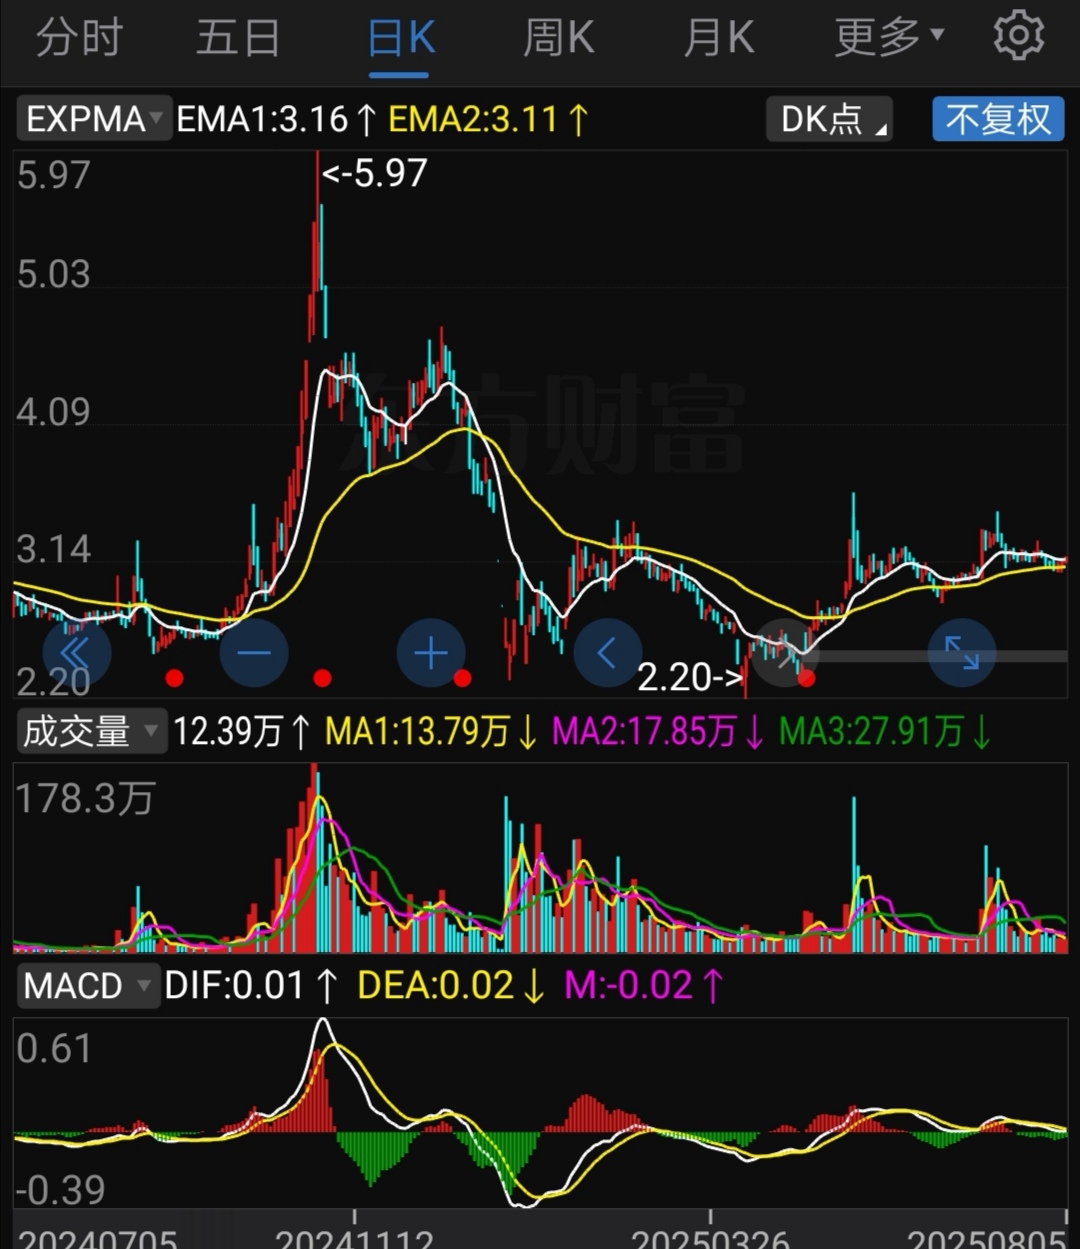Tap the 12.39万 volume value
The image size is (1080, 1249).
[x=242, y=732]
